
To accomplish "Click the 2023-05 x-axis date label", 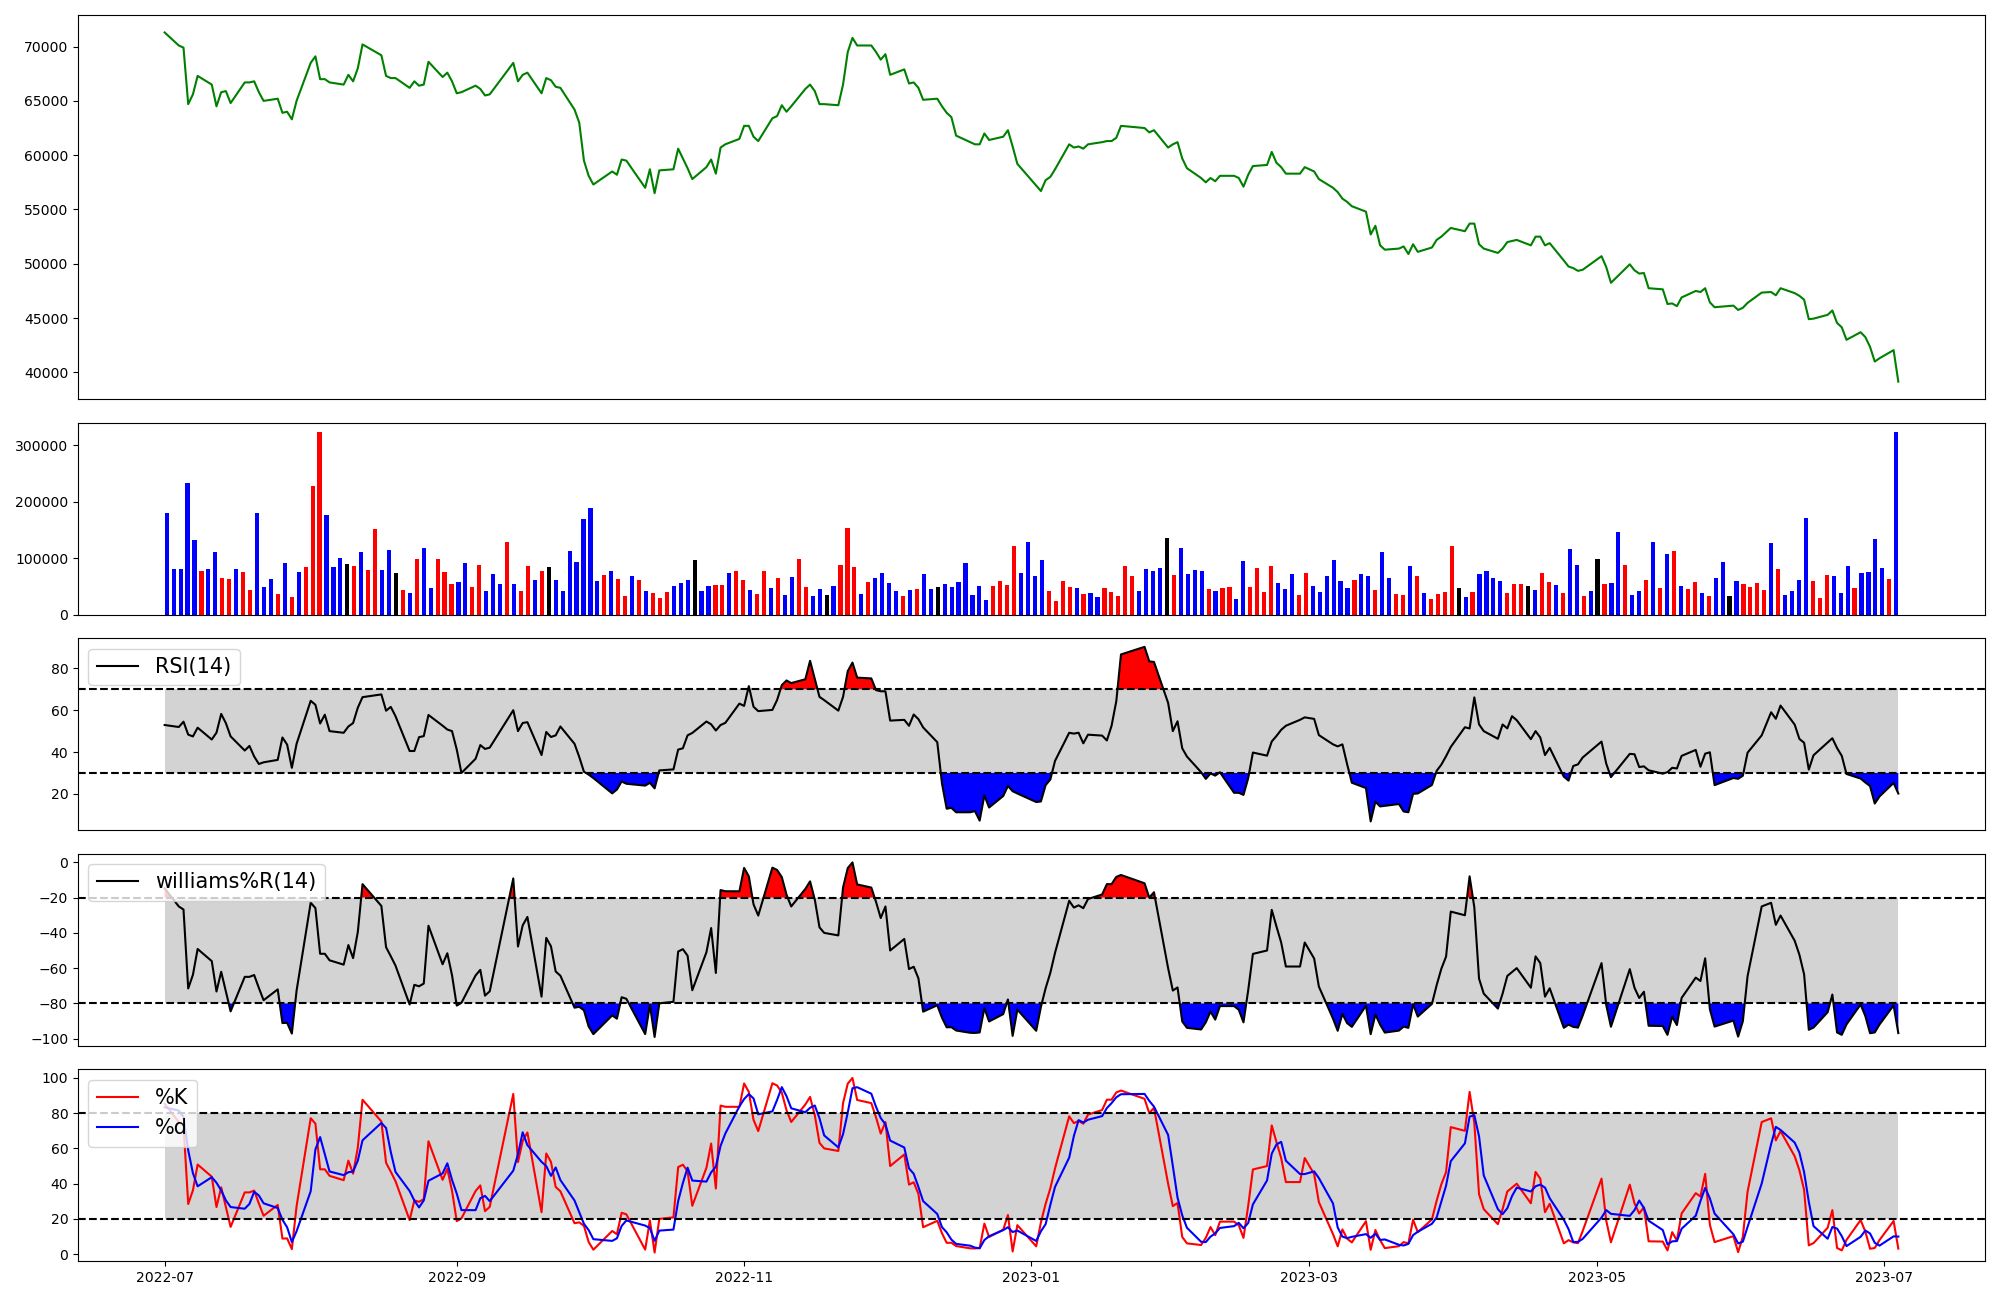I will 1597,1277.
